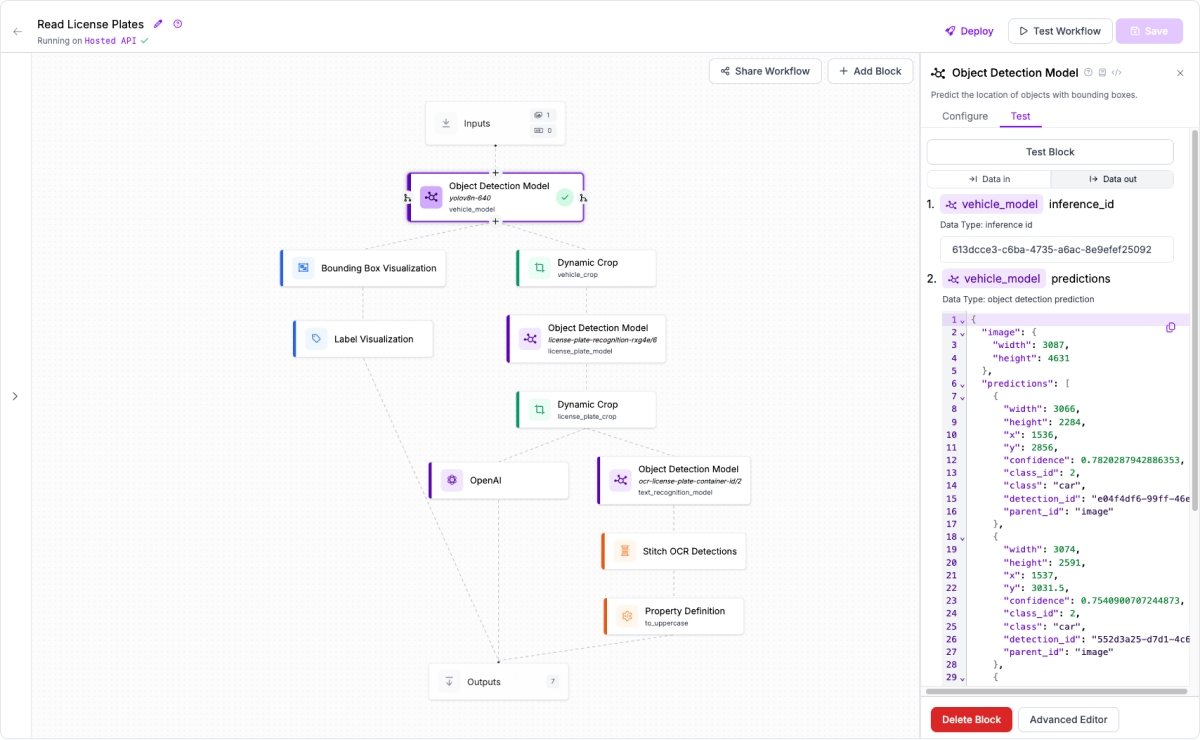Select the Data out toggle
This screenshot has width=1200, height=740.
click(1112, 179)
